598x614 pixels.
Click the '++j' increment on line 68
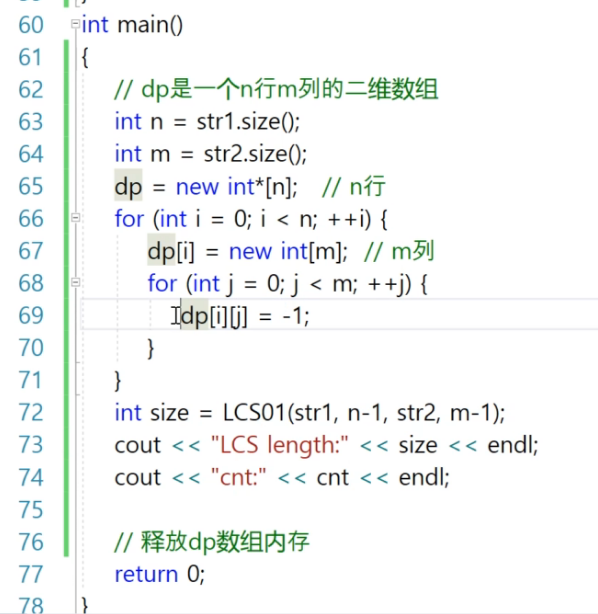pos(387,284)
